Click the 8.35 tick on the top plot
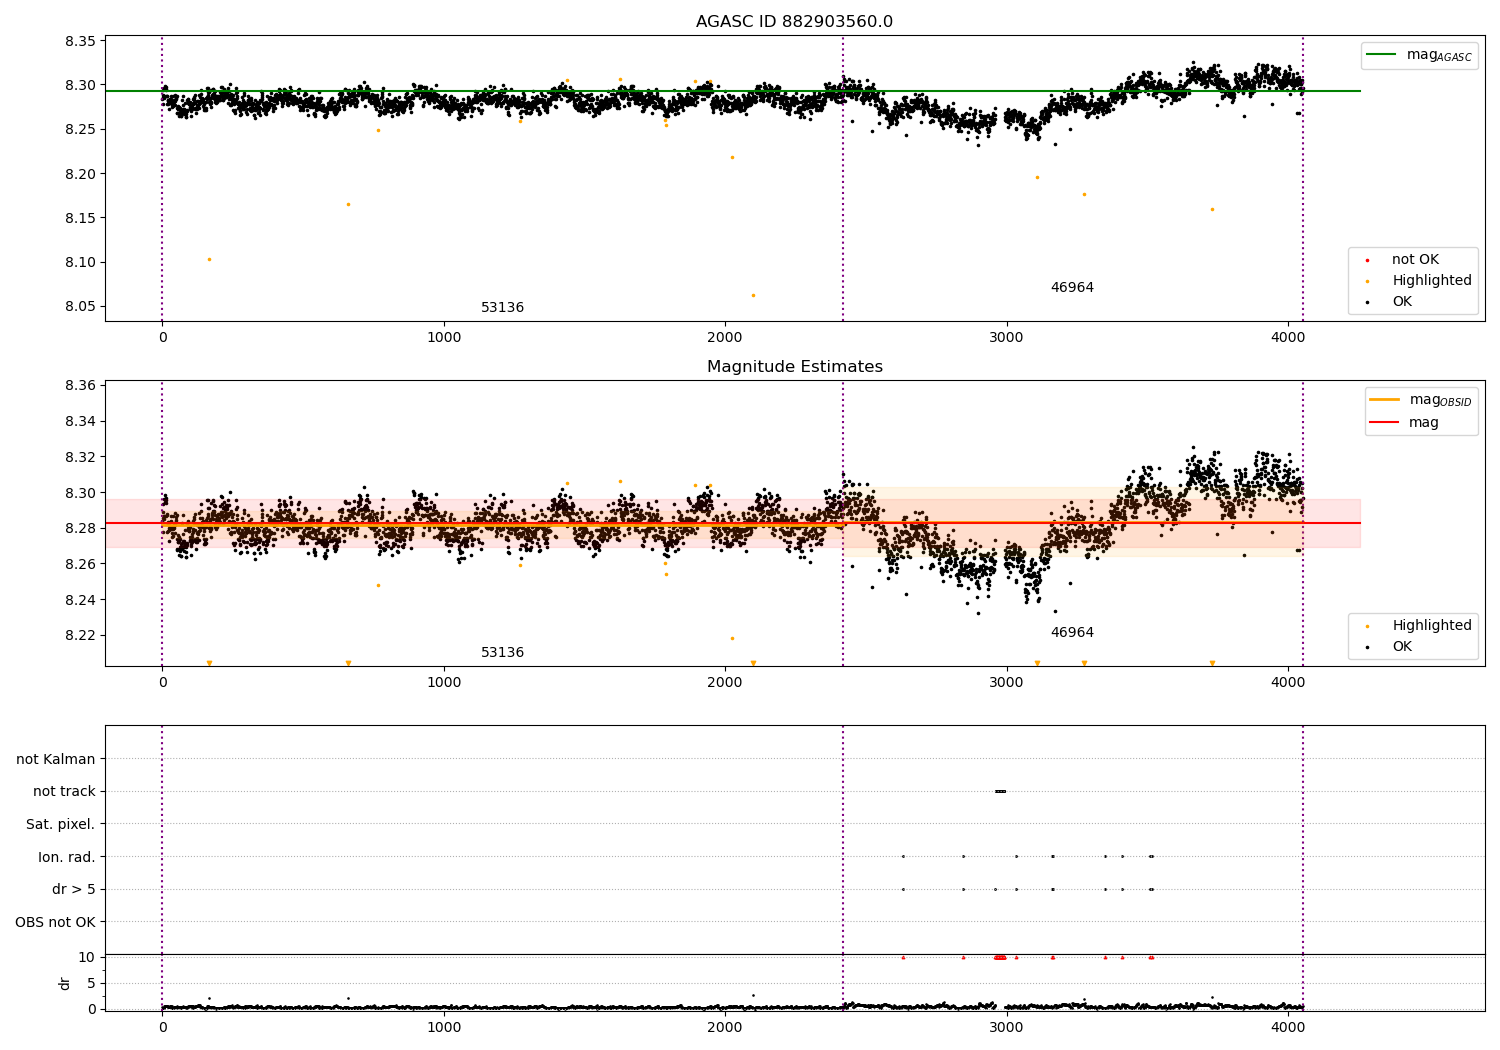The width and height of the screenshot is (1500, 1050). tap(80, 41)
